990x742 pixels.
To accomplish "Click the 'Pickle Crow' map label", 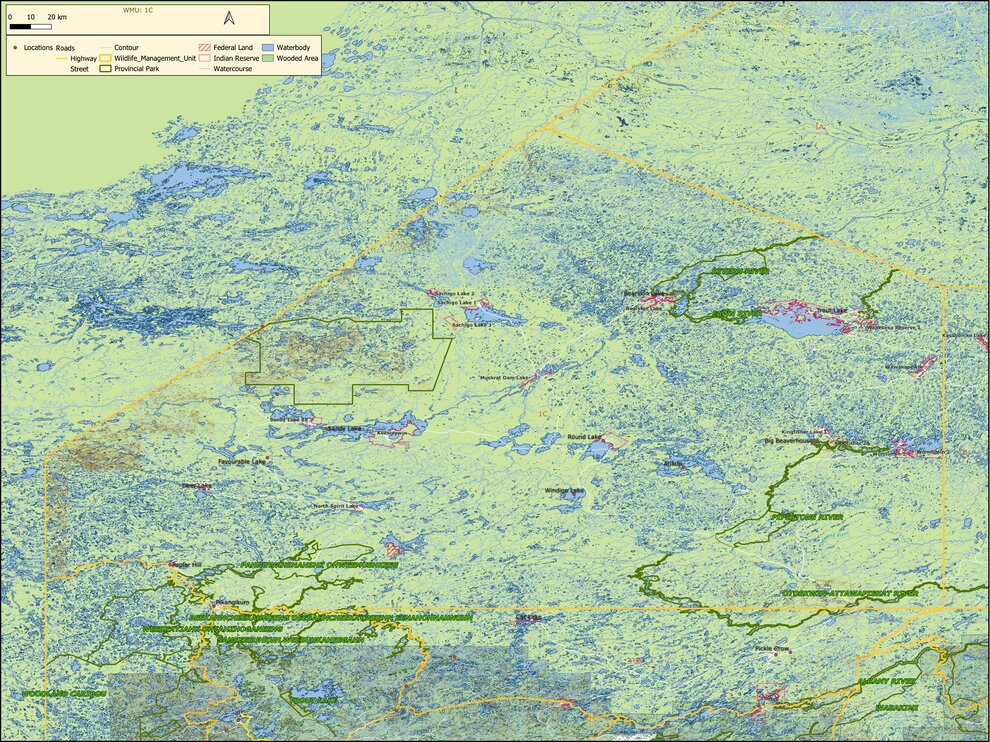I will [x=772, y=649].
